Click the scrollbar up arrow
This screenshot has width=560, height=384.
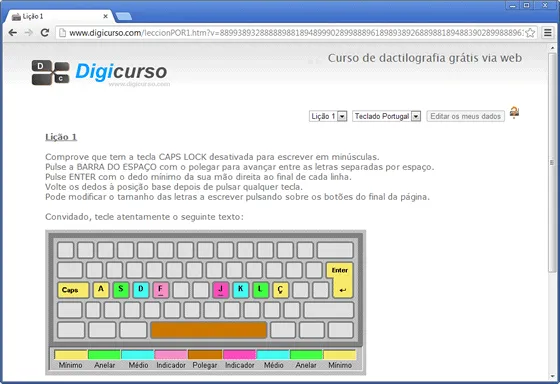pyautogui.click(x=552, y=48)
